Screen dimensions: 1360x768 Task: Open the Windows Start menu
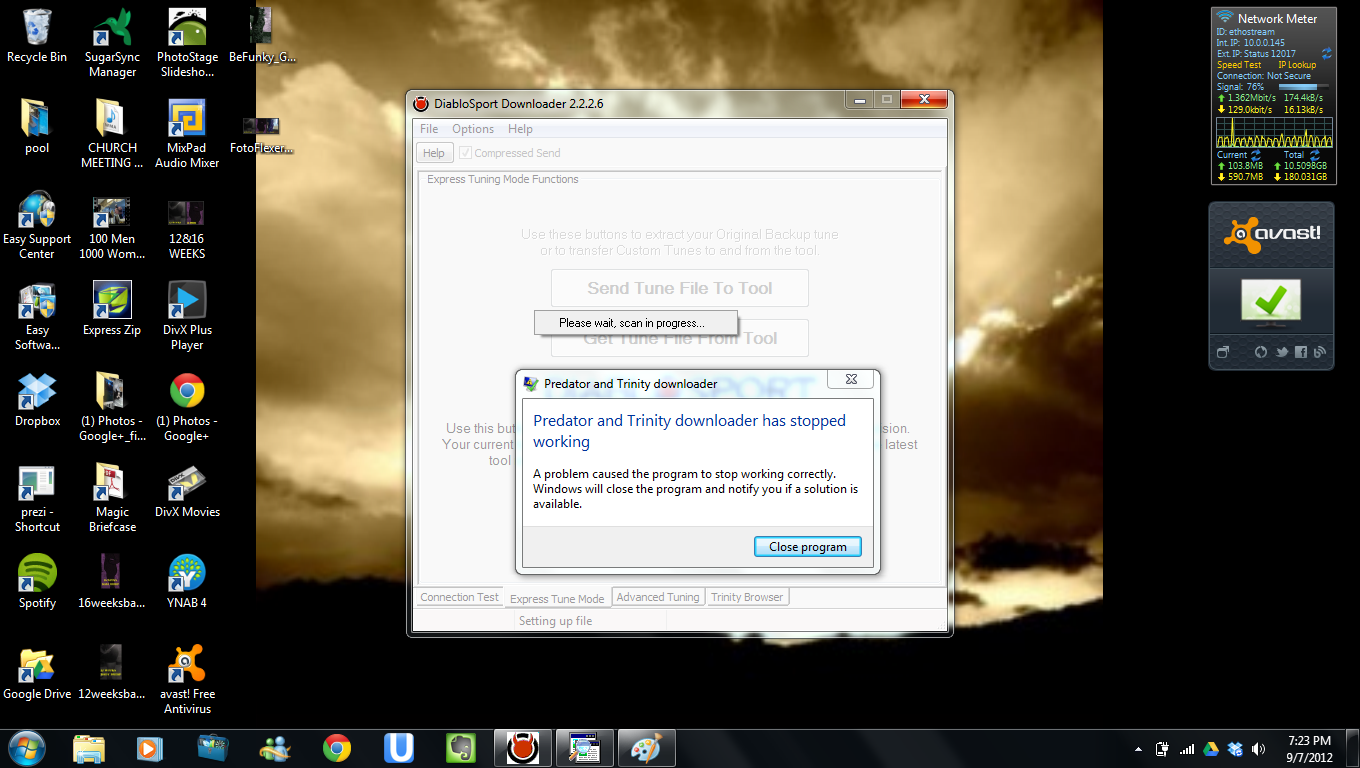[27, 748]
